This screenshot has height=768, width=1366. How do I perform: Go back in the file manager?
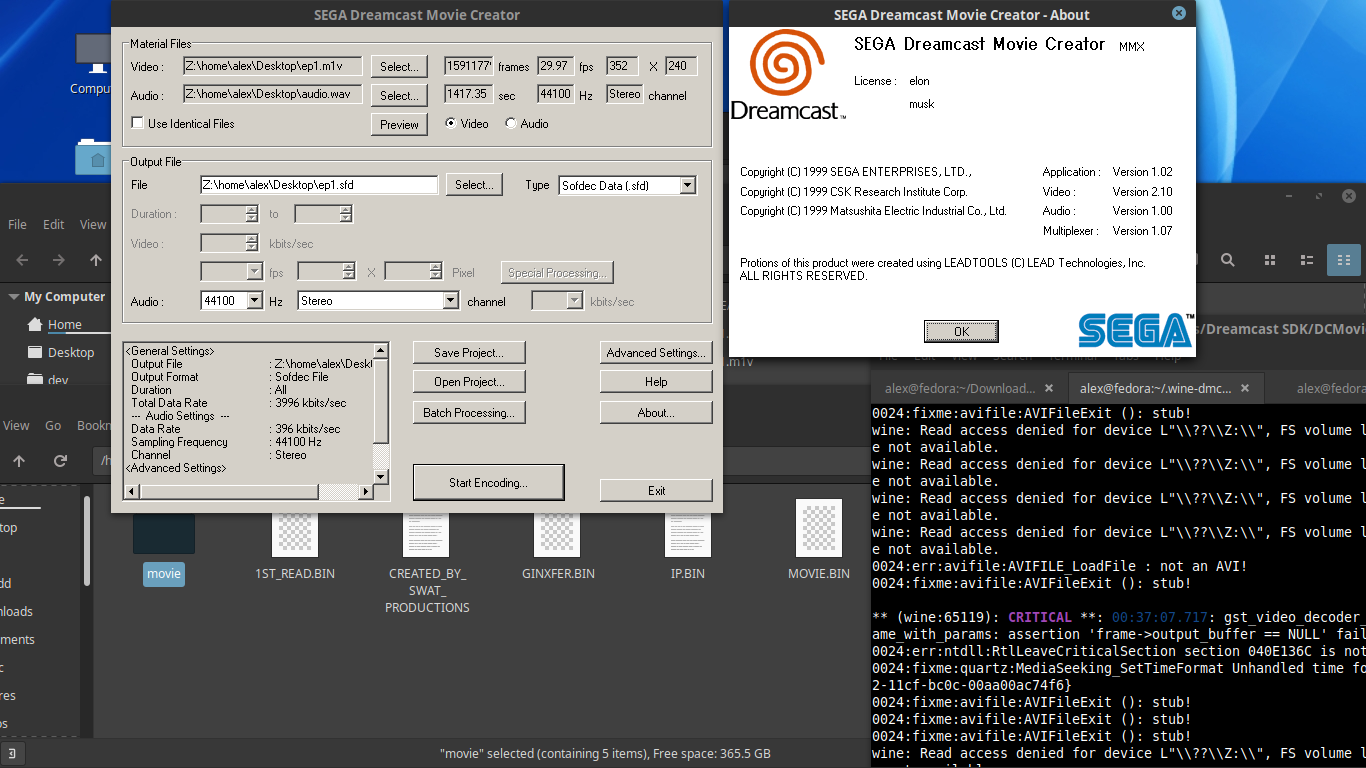tap(22, 260)
